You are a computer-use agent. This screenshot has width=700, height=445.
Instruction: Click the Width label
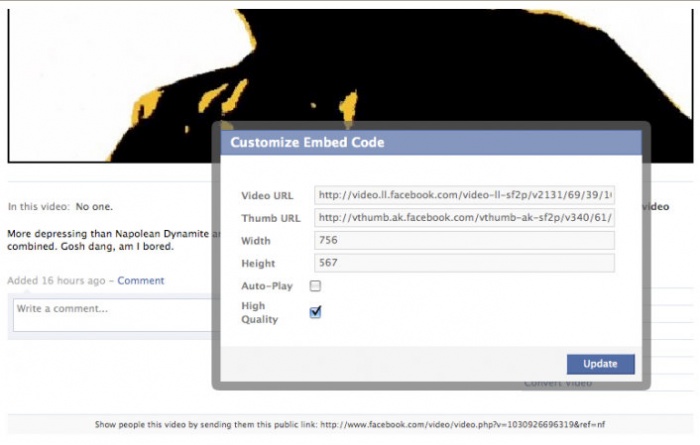tap(256, 241)
